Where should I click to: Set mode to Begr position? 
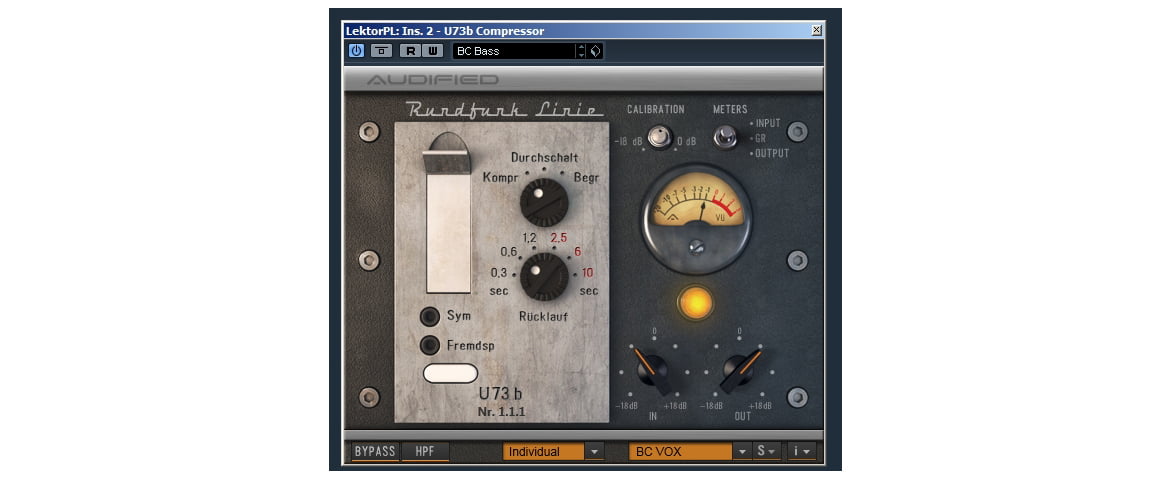[x=586, y=178]
